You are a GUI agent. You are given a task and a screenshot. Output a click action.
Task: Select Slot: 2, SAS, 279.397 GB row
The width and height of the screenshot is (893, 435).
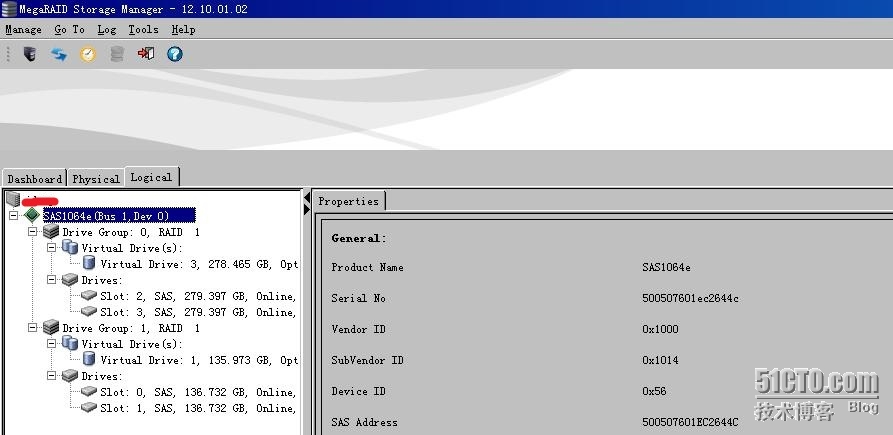198,296
